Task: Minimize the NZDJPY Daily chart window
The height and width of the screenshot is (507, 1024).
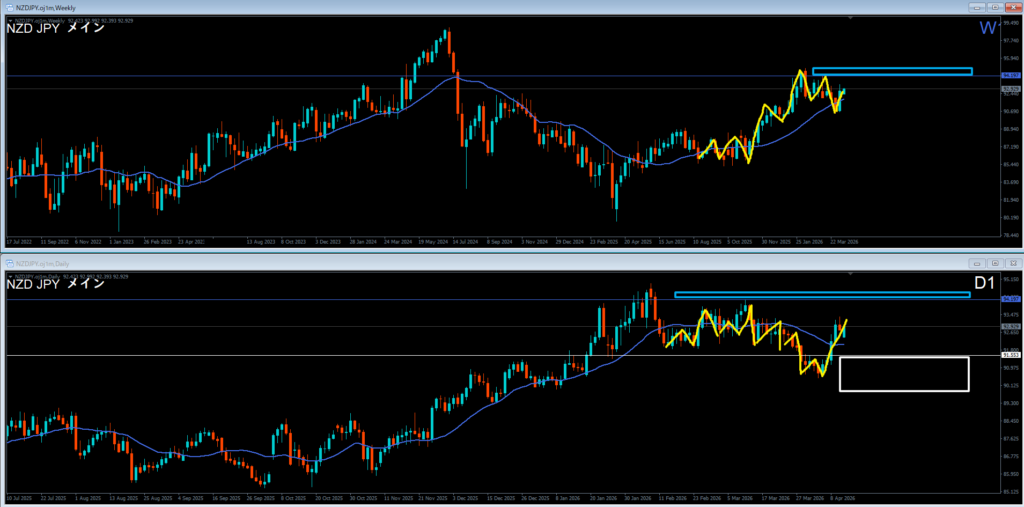Action: (x=979, y=262)
